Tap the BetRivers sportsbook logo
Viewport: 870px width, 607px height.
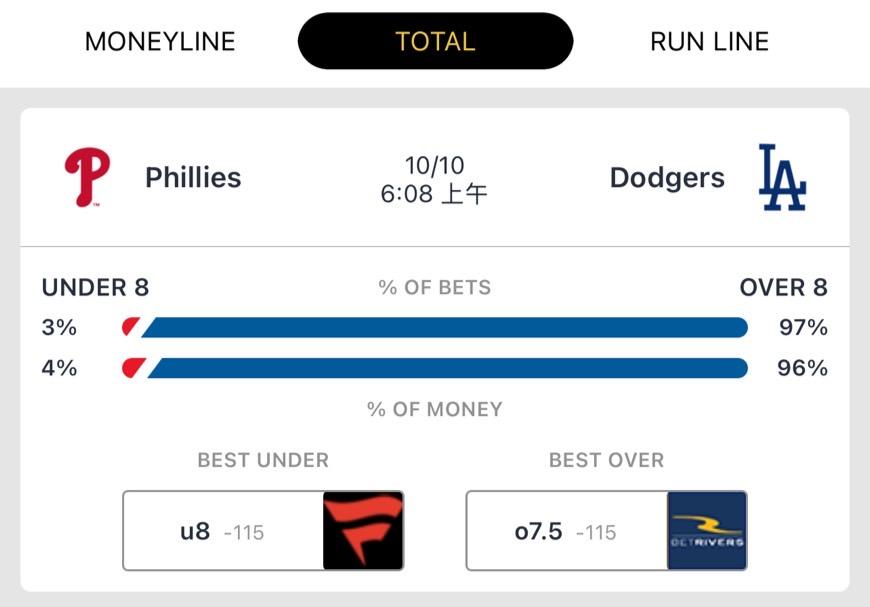(x=707, y=530)
